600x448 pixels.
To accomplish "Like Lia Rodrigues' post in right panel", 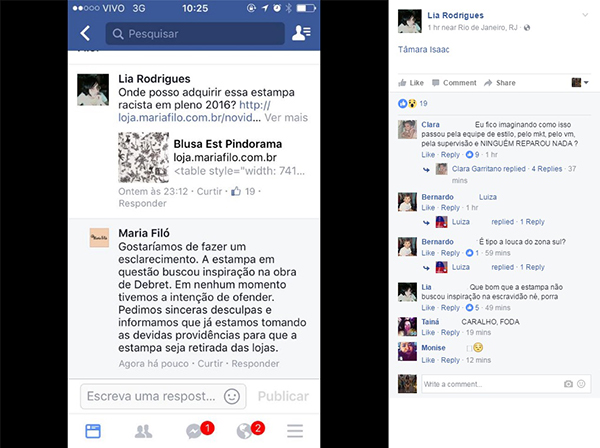I will pos(411,83).
